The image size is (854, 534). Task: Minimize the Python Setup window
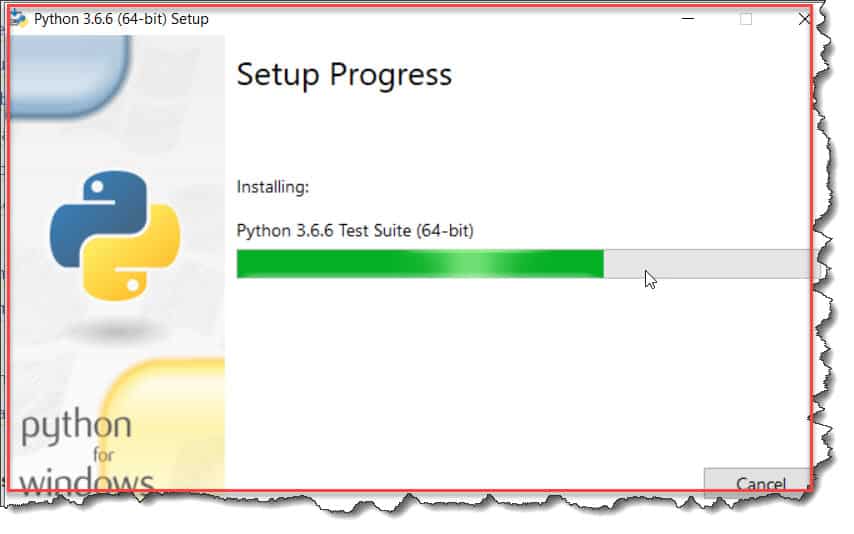coord(688,19)
